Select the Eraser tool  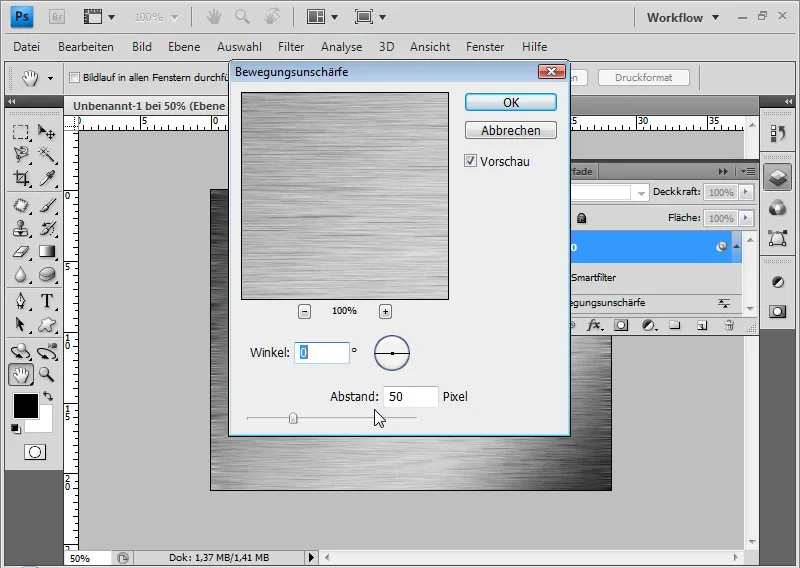coord(20,251)
